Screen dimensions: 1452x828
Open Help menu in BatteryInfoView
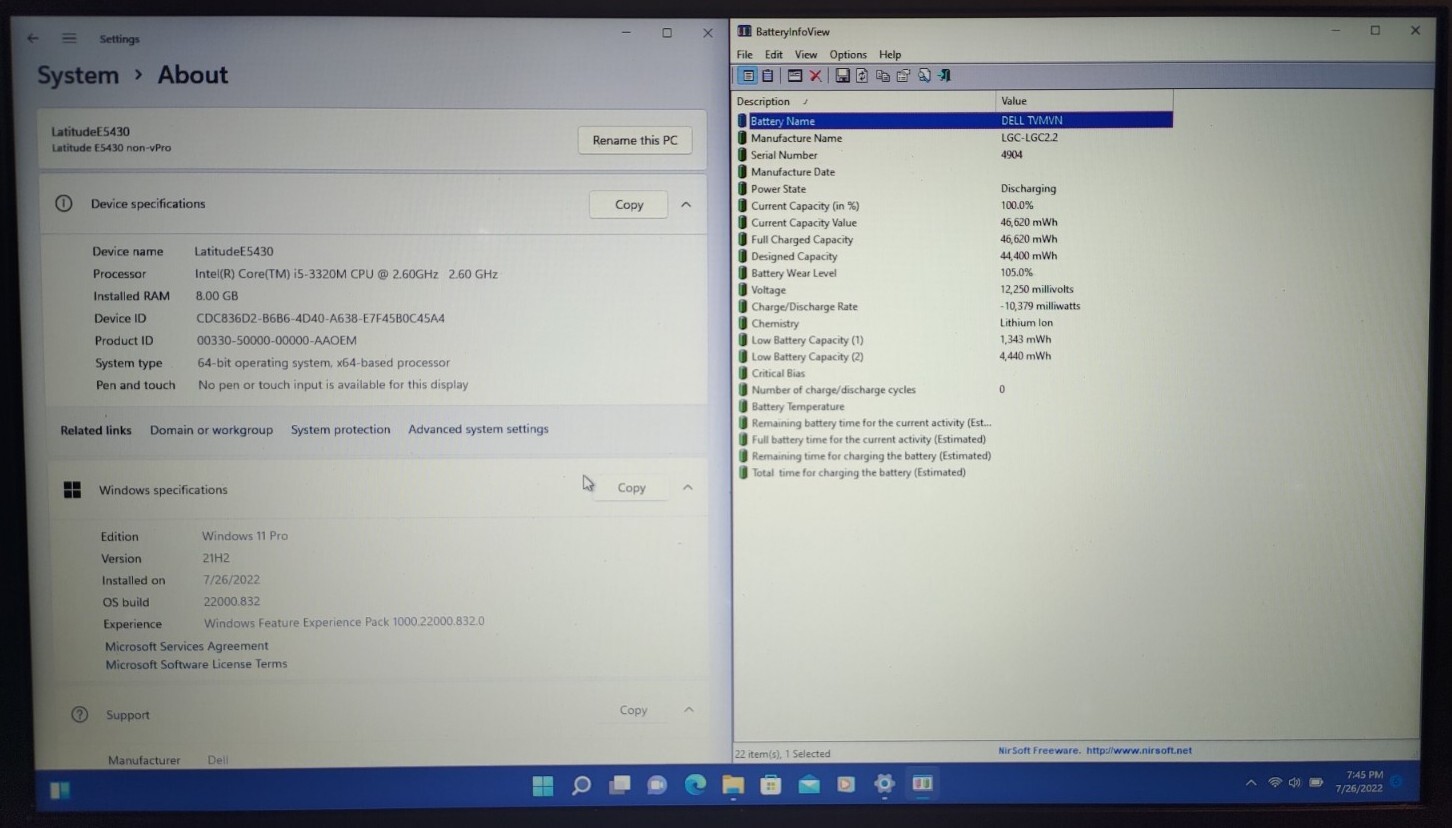890,55
